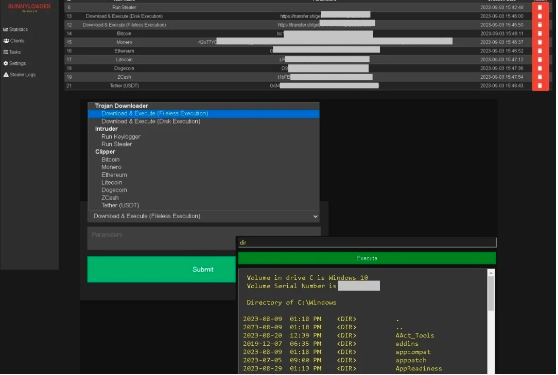Open the Tasks sidebar item
The width and height of the screenshot is (558, 375).
coord(12,52)
